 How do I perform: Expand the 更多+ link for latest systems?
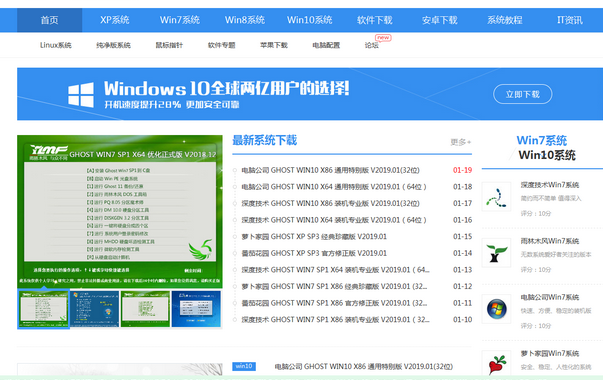click(x=461, y=142)
